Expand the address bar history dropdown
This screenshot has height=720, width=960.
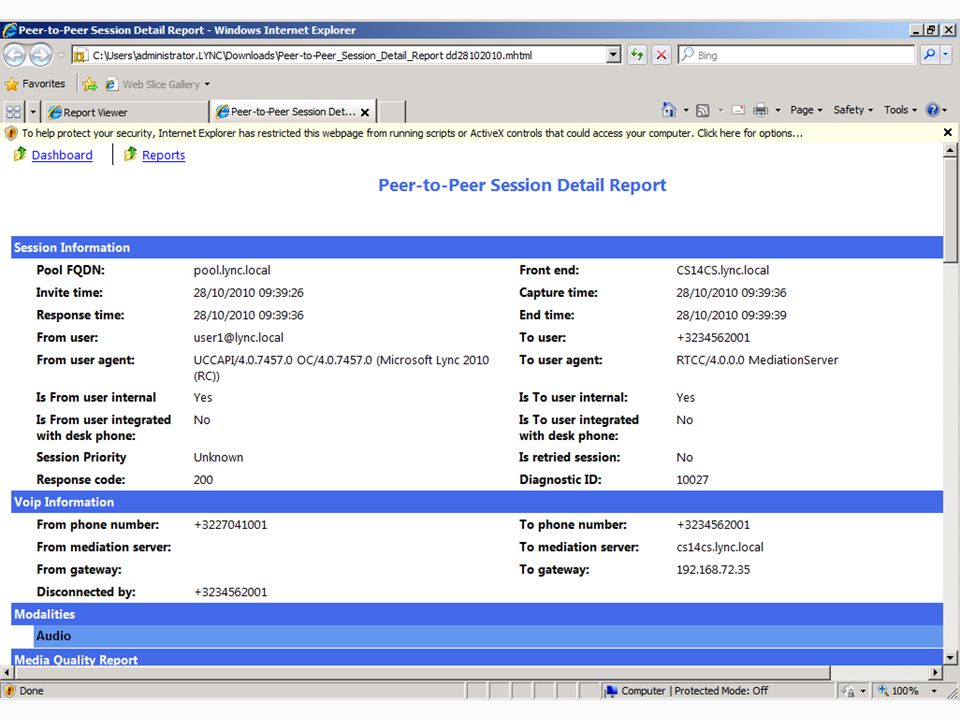[x=613, y=55]
